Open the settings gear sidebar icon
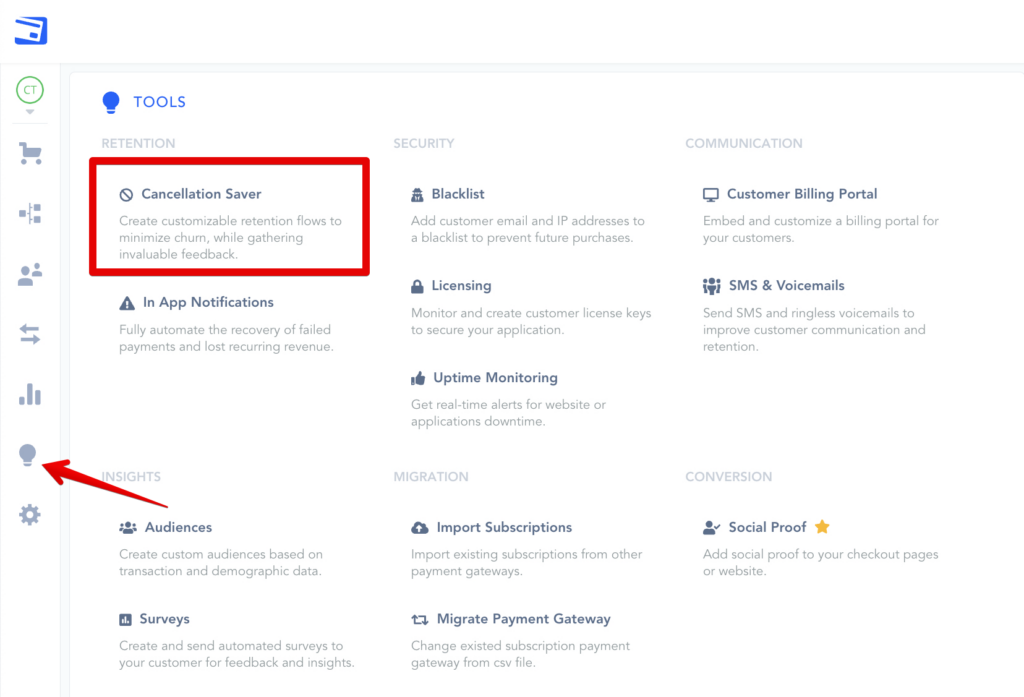This screenshot has width=1024, height=697. [30, 515]
